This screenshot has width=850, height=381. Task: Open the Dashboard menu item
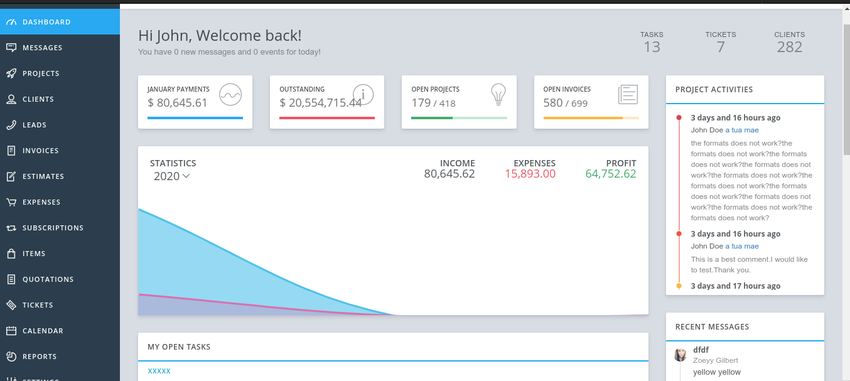[60, 22]
